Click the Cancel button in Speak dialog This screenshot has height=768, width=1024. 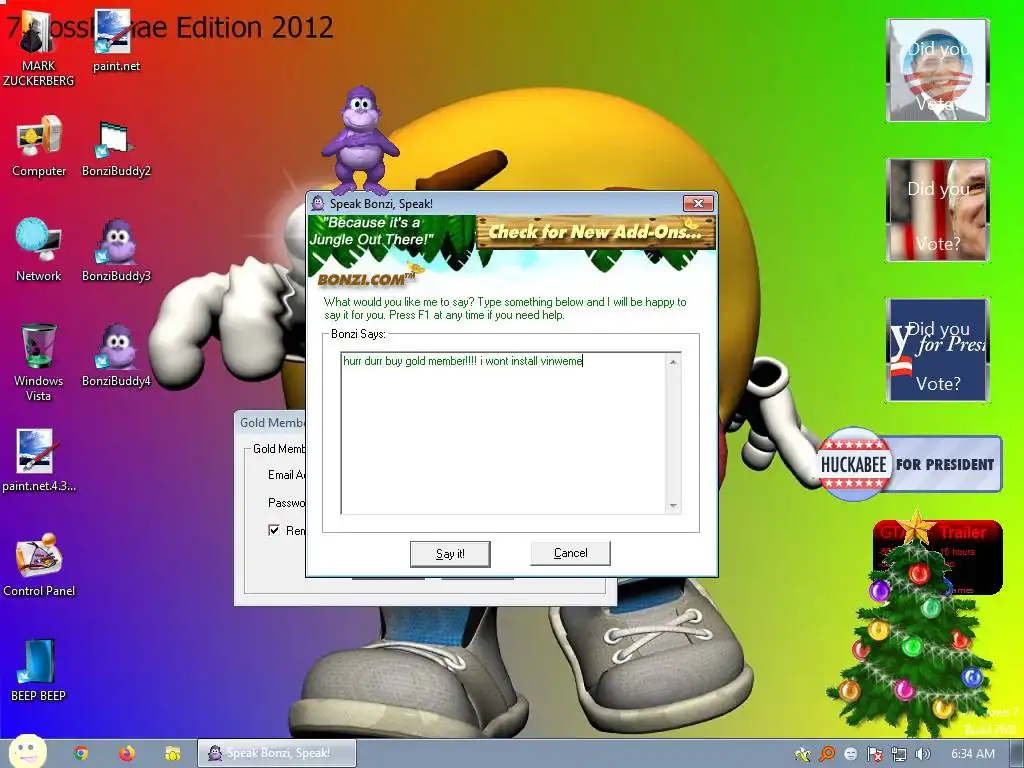coord(570,553)
